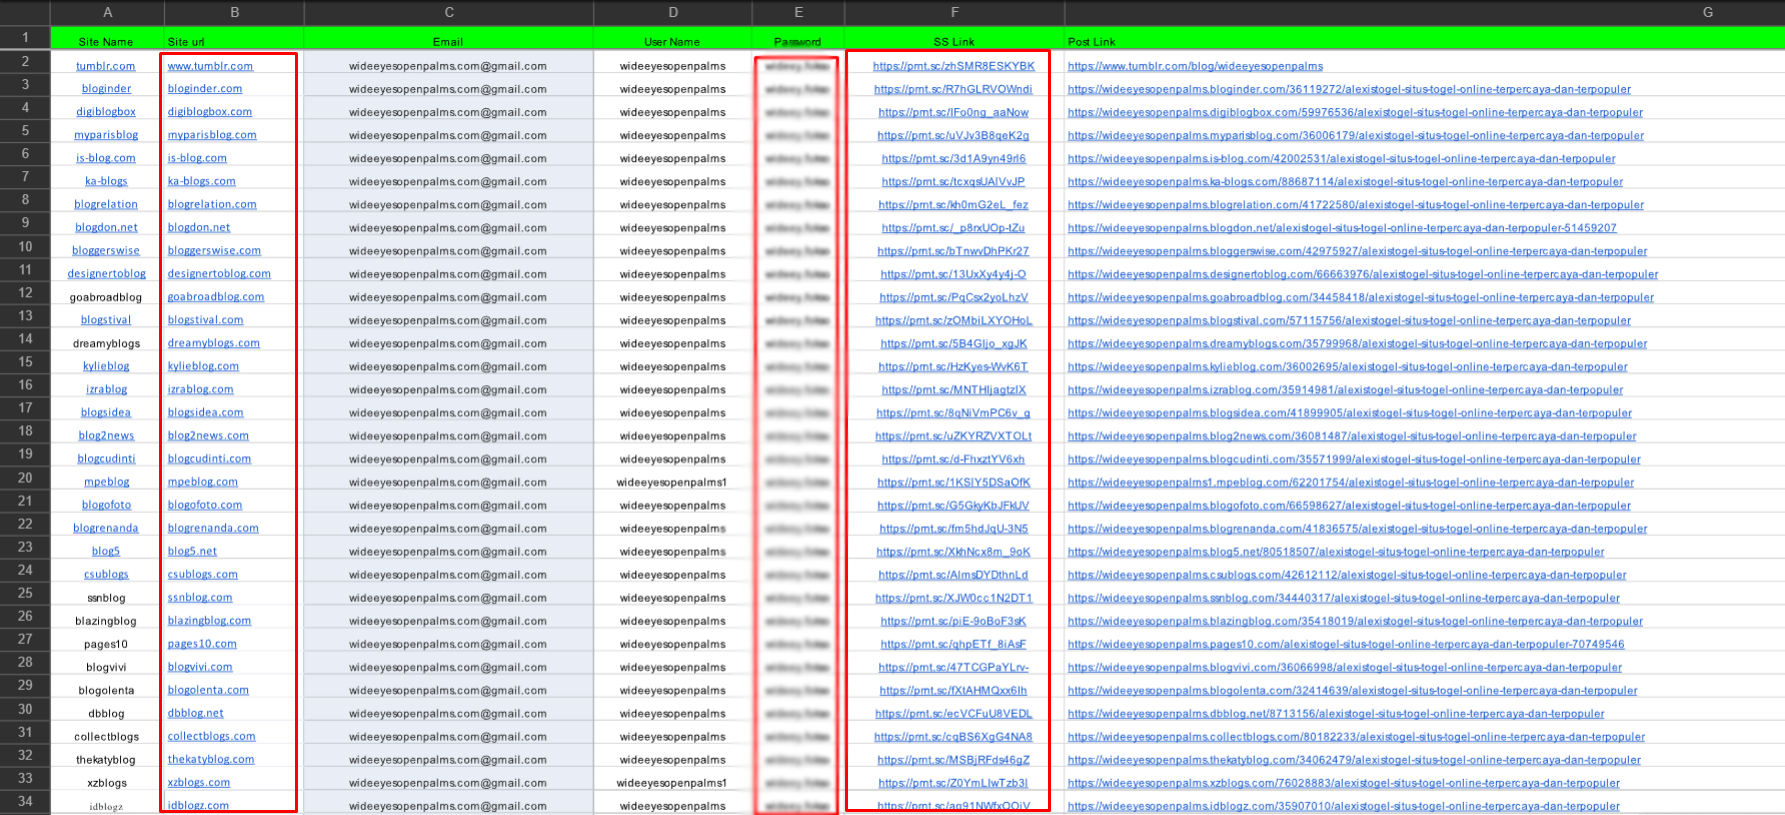The height and width of the screenshot is (815, 1785).
Task: Open the pages10.com site url link
Action: pos(202,644)
